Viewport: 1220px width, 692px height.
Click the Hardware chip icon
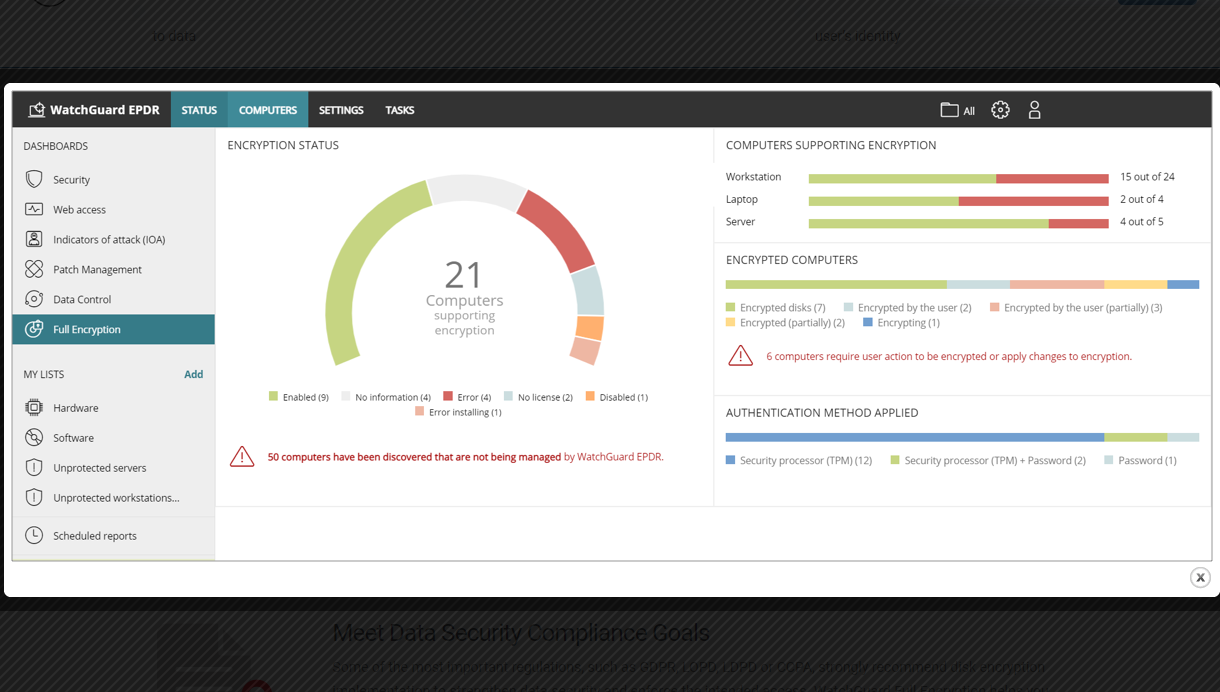tap(34, 408)
